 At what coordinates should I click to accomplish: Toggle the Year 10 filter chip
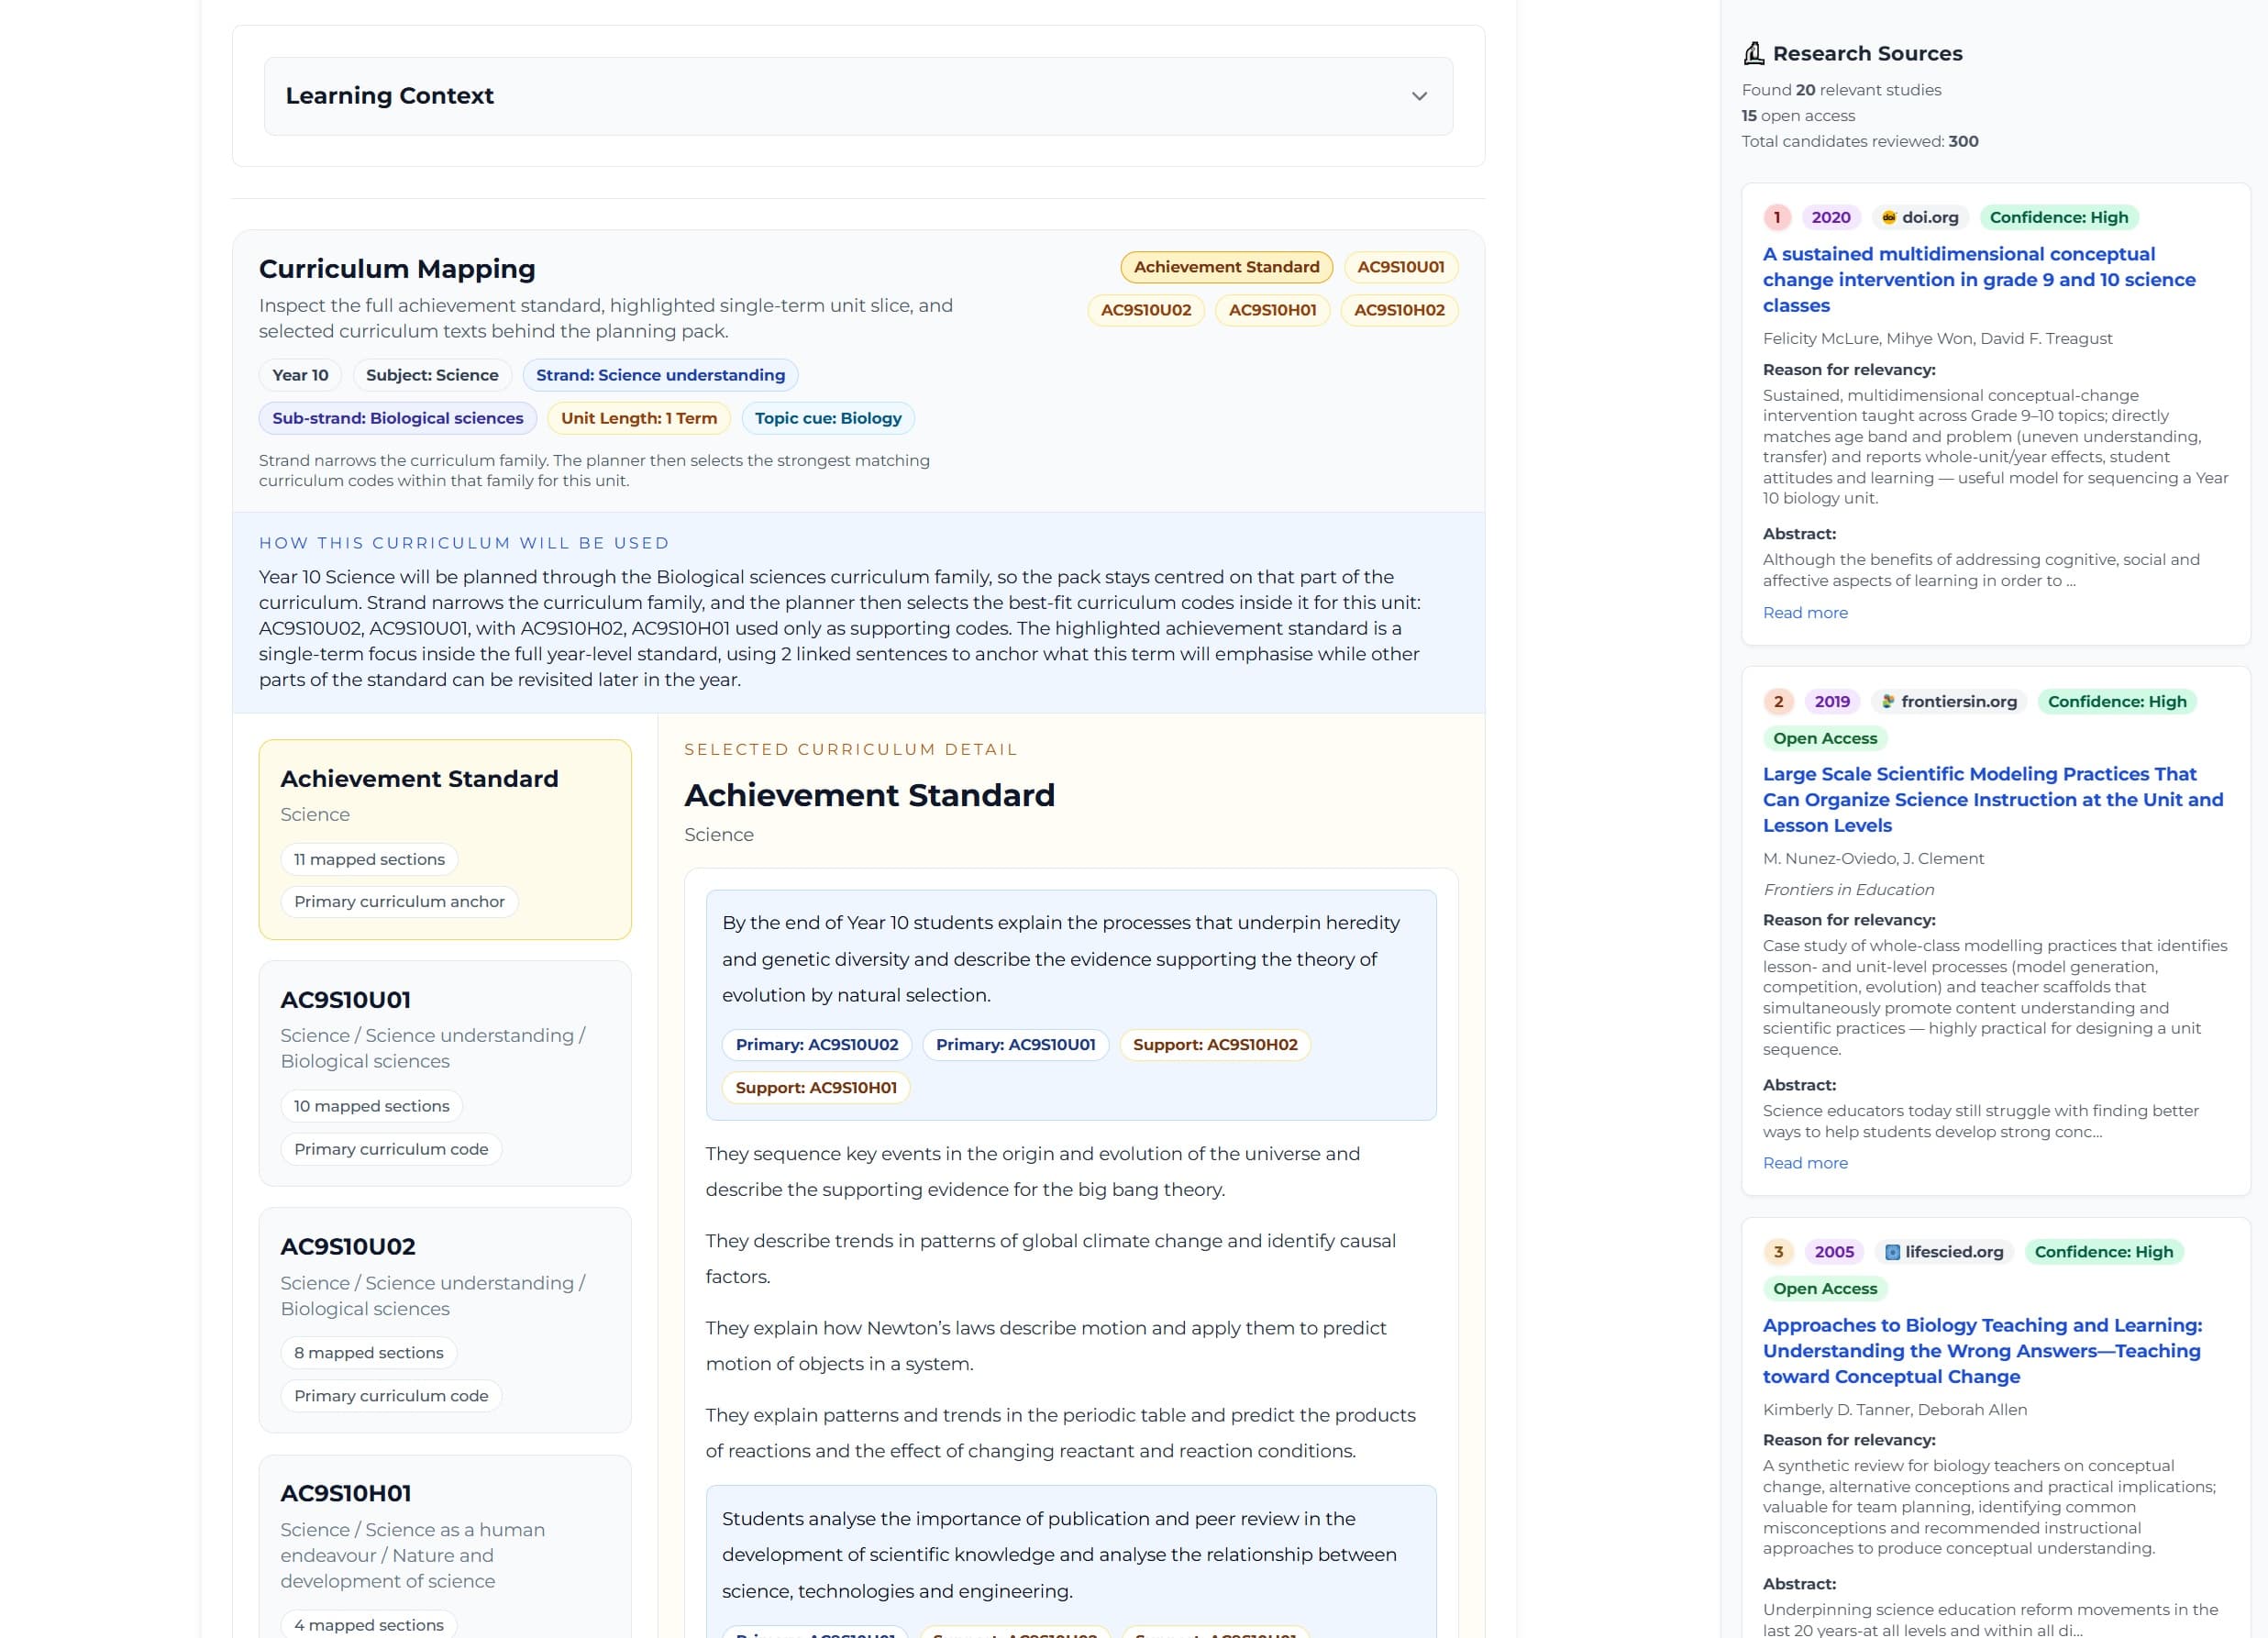click(300, 375)
